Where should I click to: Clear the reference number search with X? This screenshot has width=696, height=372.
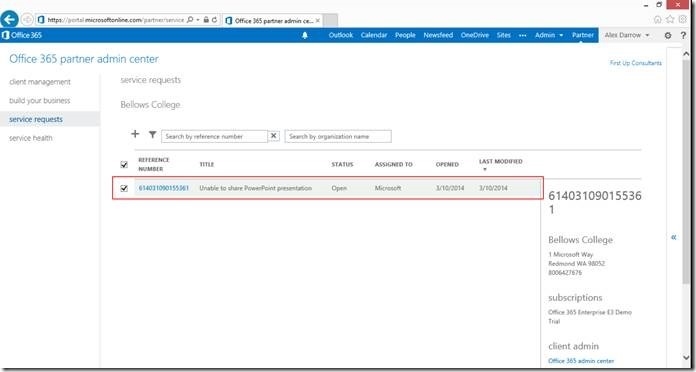tap(274, 136)
